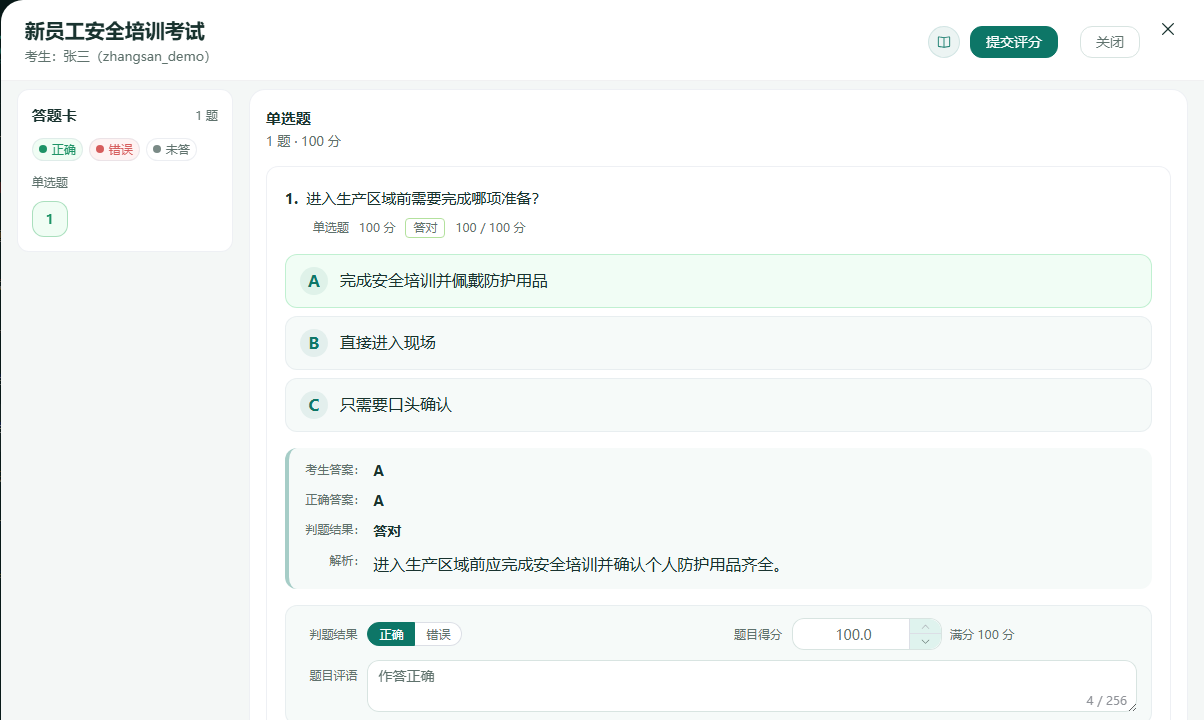The width and height of the screenshot is (1204, 720).
Task: Select option B 直接进入现场
Action: 718,343
